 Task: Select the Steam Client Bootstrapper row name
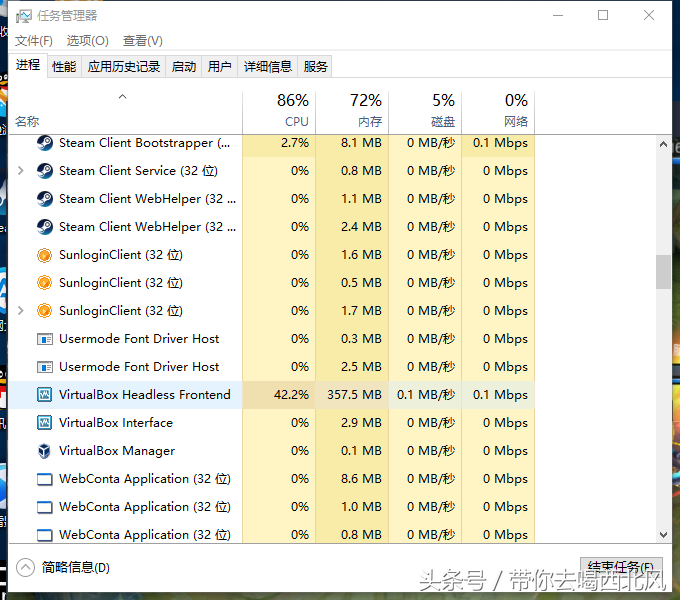(145, 143)
